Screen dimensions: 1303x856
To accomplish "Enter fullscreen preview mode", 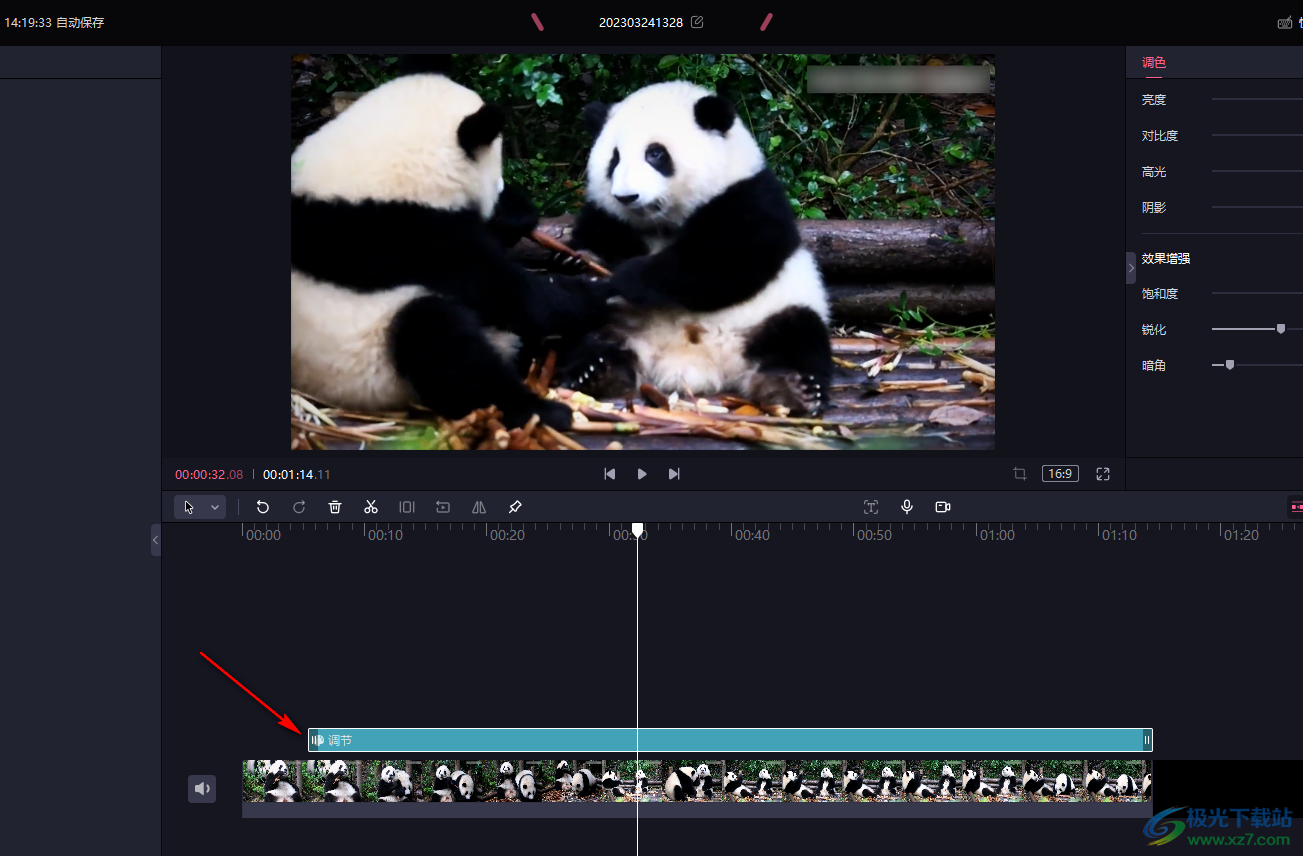I will [x=1103, y=474].
